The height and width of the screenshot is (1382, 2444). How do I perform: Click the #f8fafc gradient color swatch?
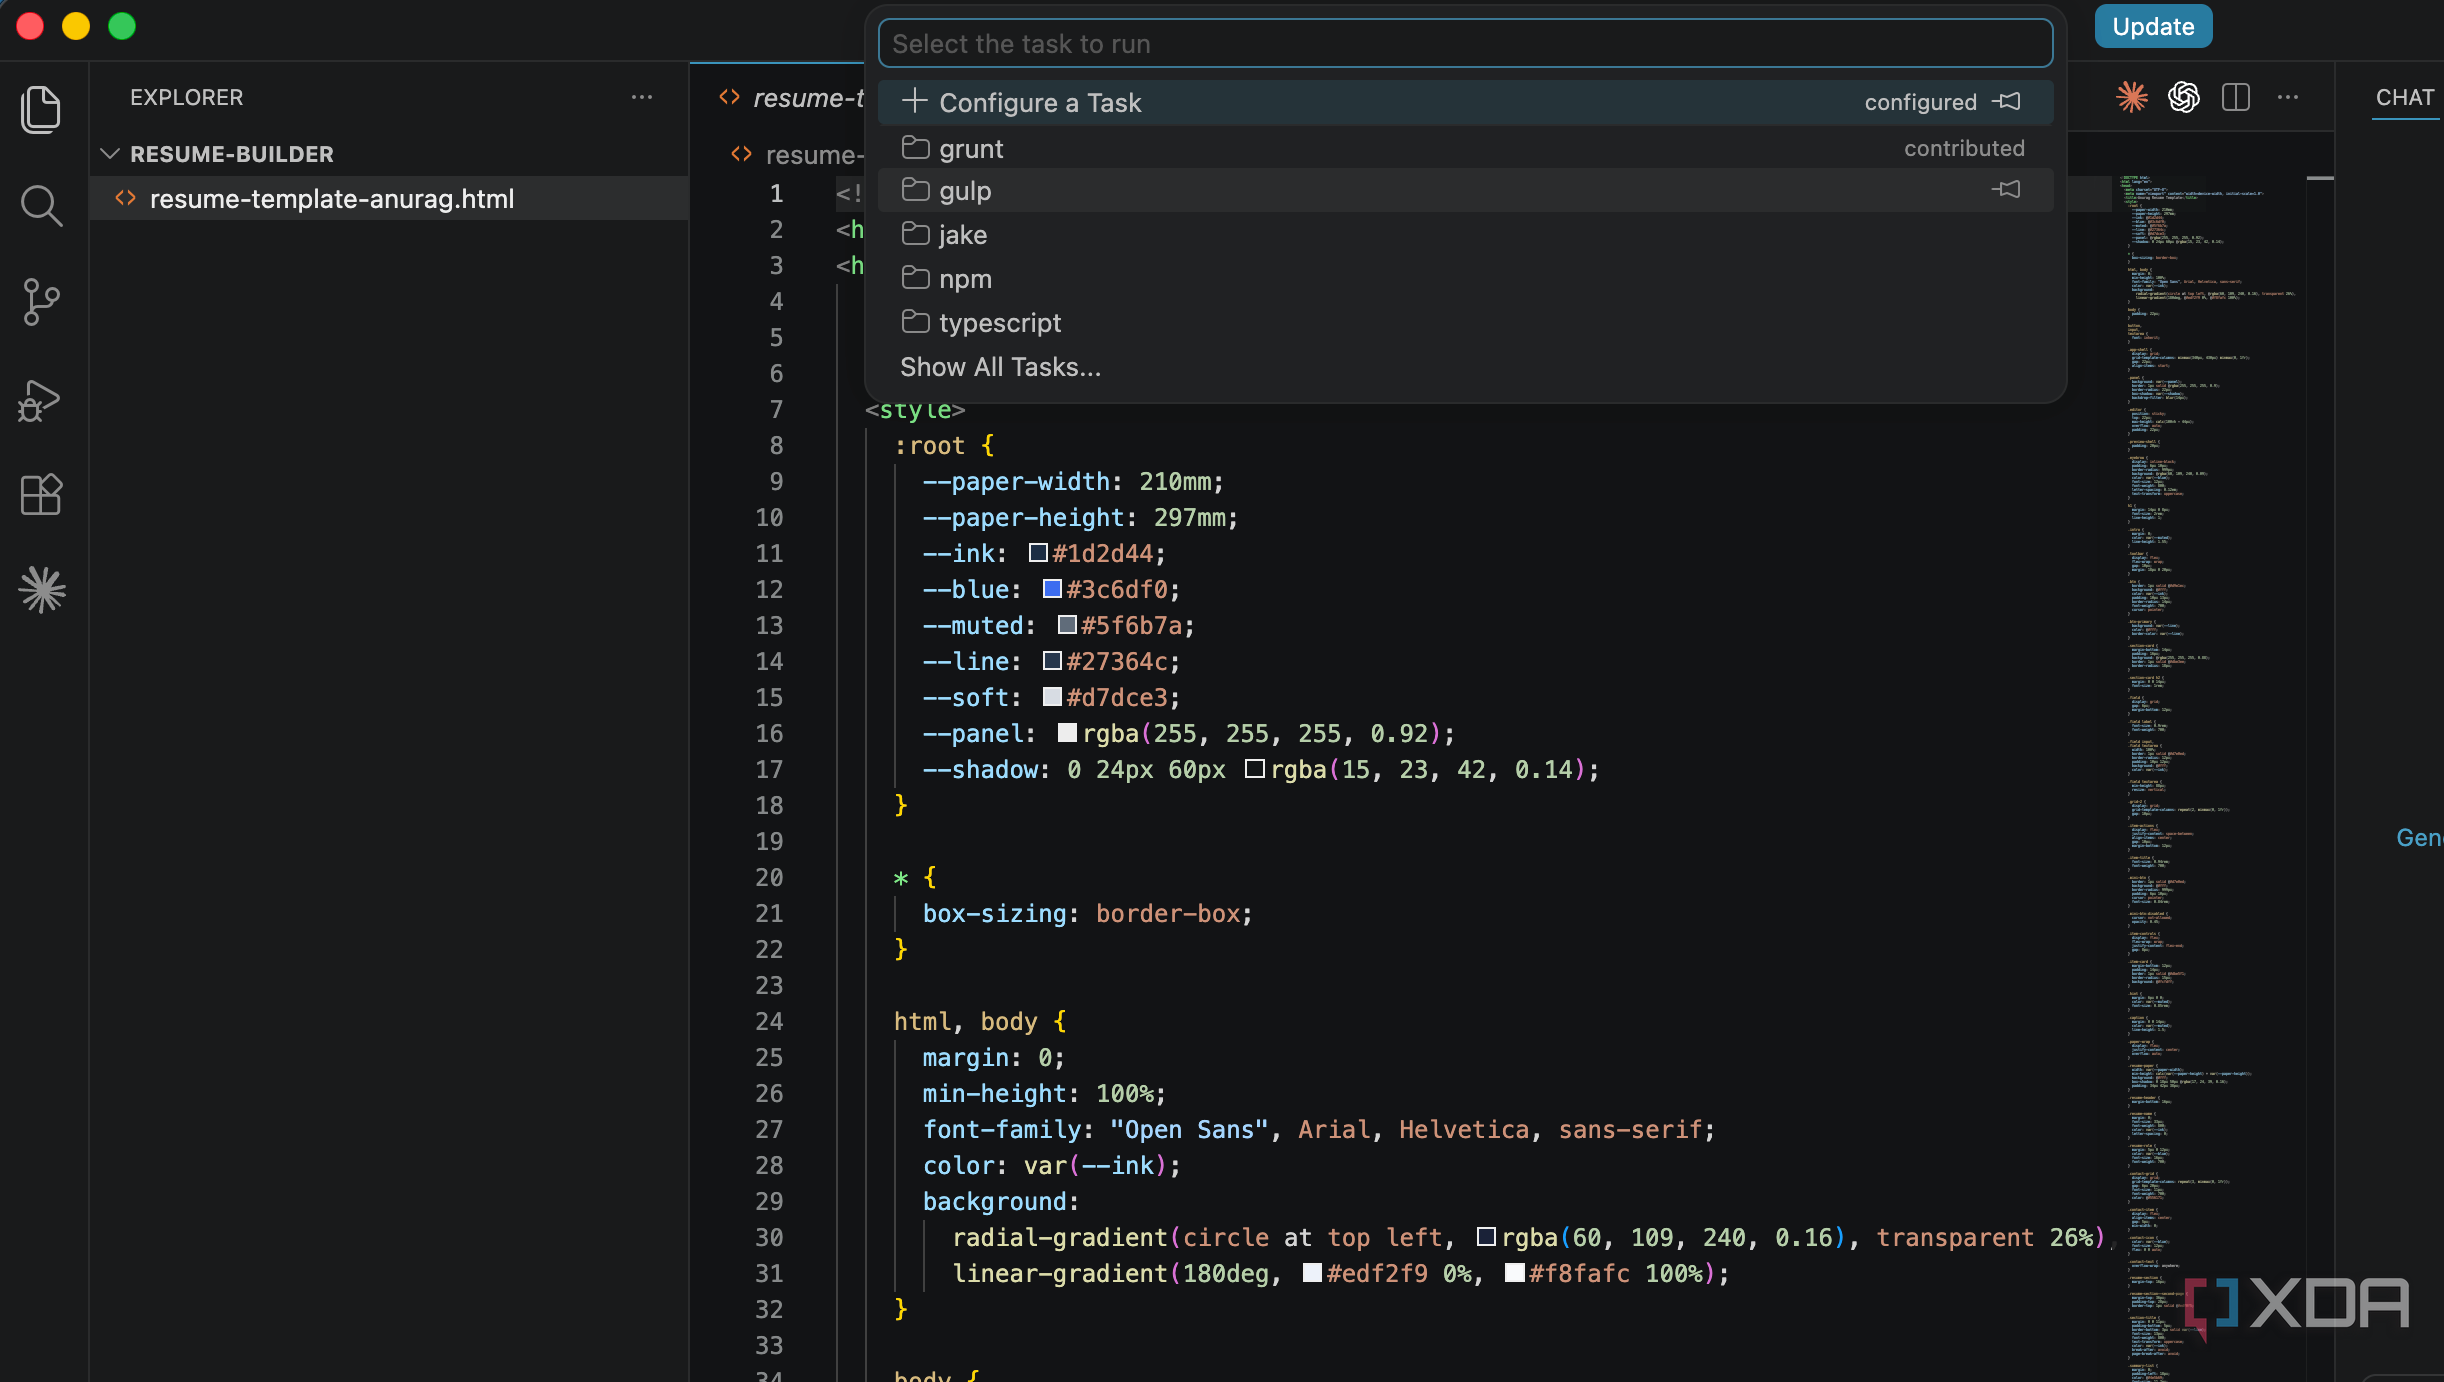point(1514,1273)
